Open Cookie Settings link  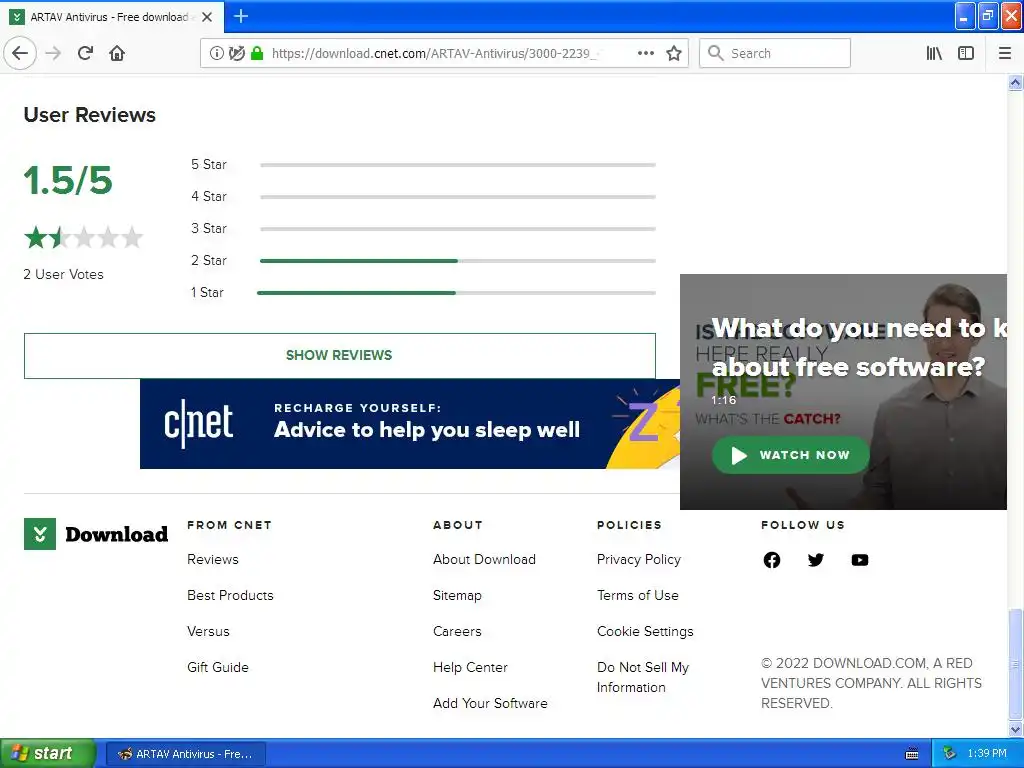[645, 631]
